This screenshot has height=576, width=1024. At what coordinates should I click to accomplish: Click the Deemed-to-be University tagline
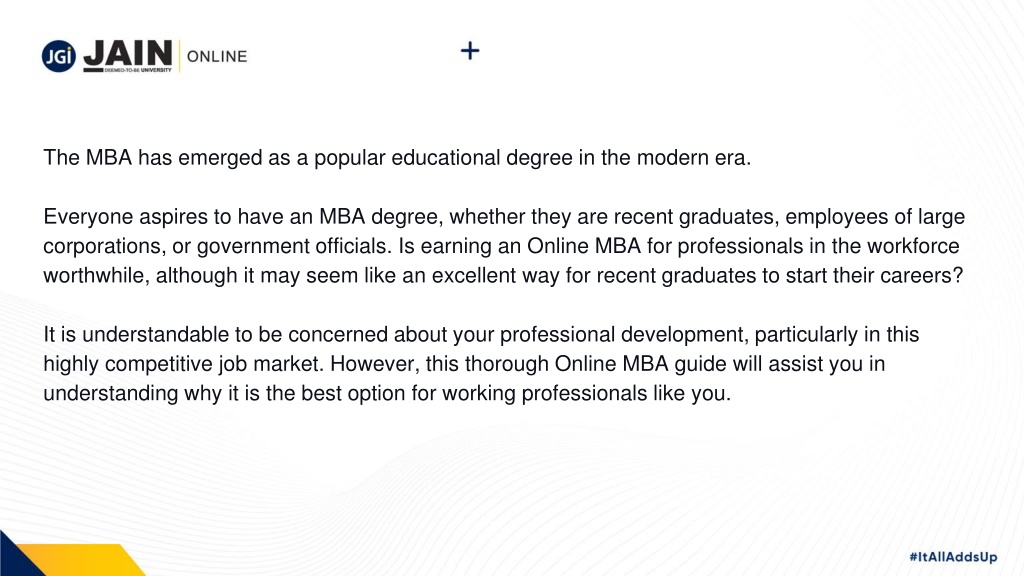click(x=138, y=70)
